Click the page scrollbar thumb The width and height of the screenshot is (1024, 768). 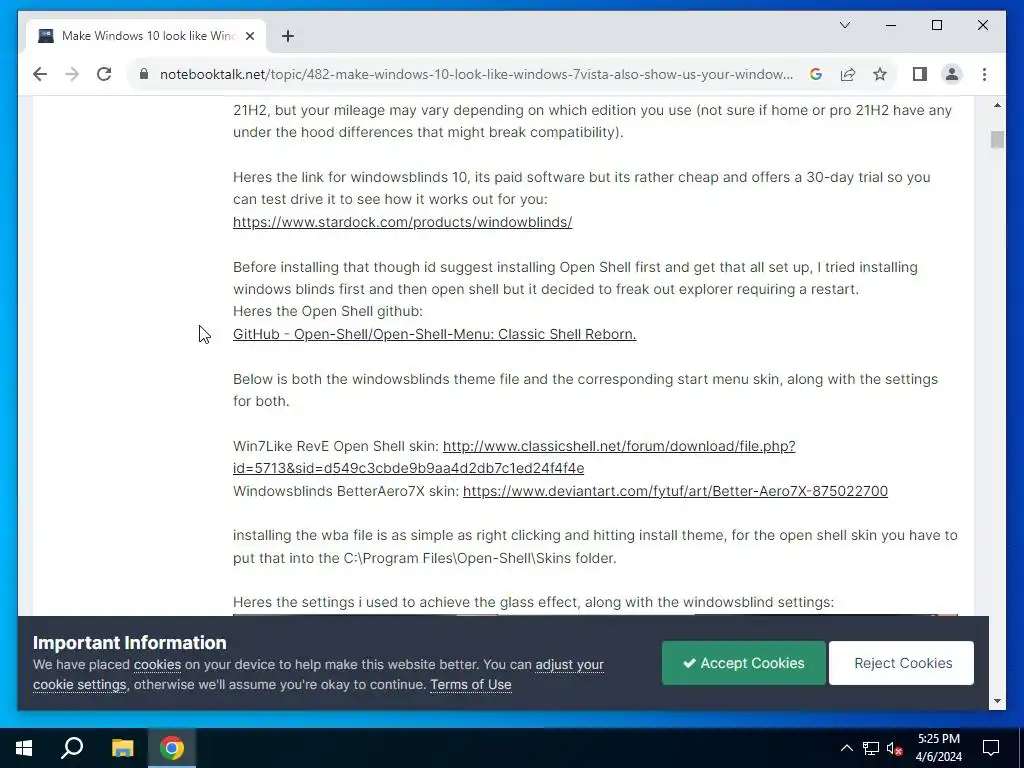point(997,140)
